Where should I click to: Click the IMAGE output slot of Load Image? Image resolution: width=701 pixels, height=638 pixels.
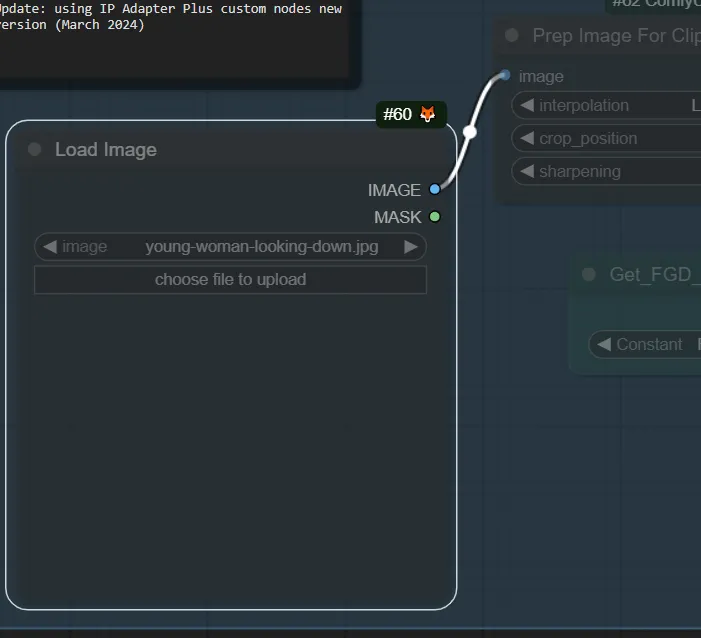(x=435, y=189)
